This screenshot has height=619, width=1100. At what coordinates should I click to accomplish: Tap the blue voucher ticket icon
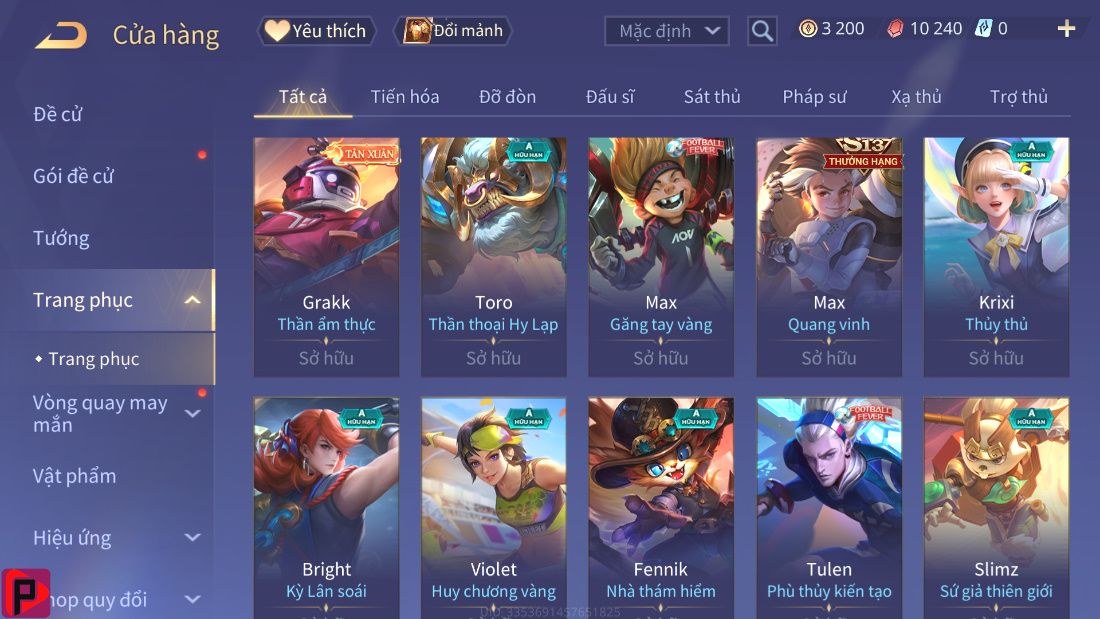[x=984, y=29]
